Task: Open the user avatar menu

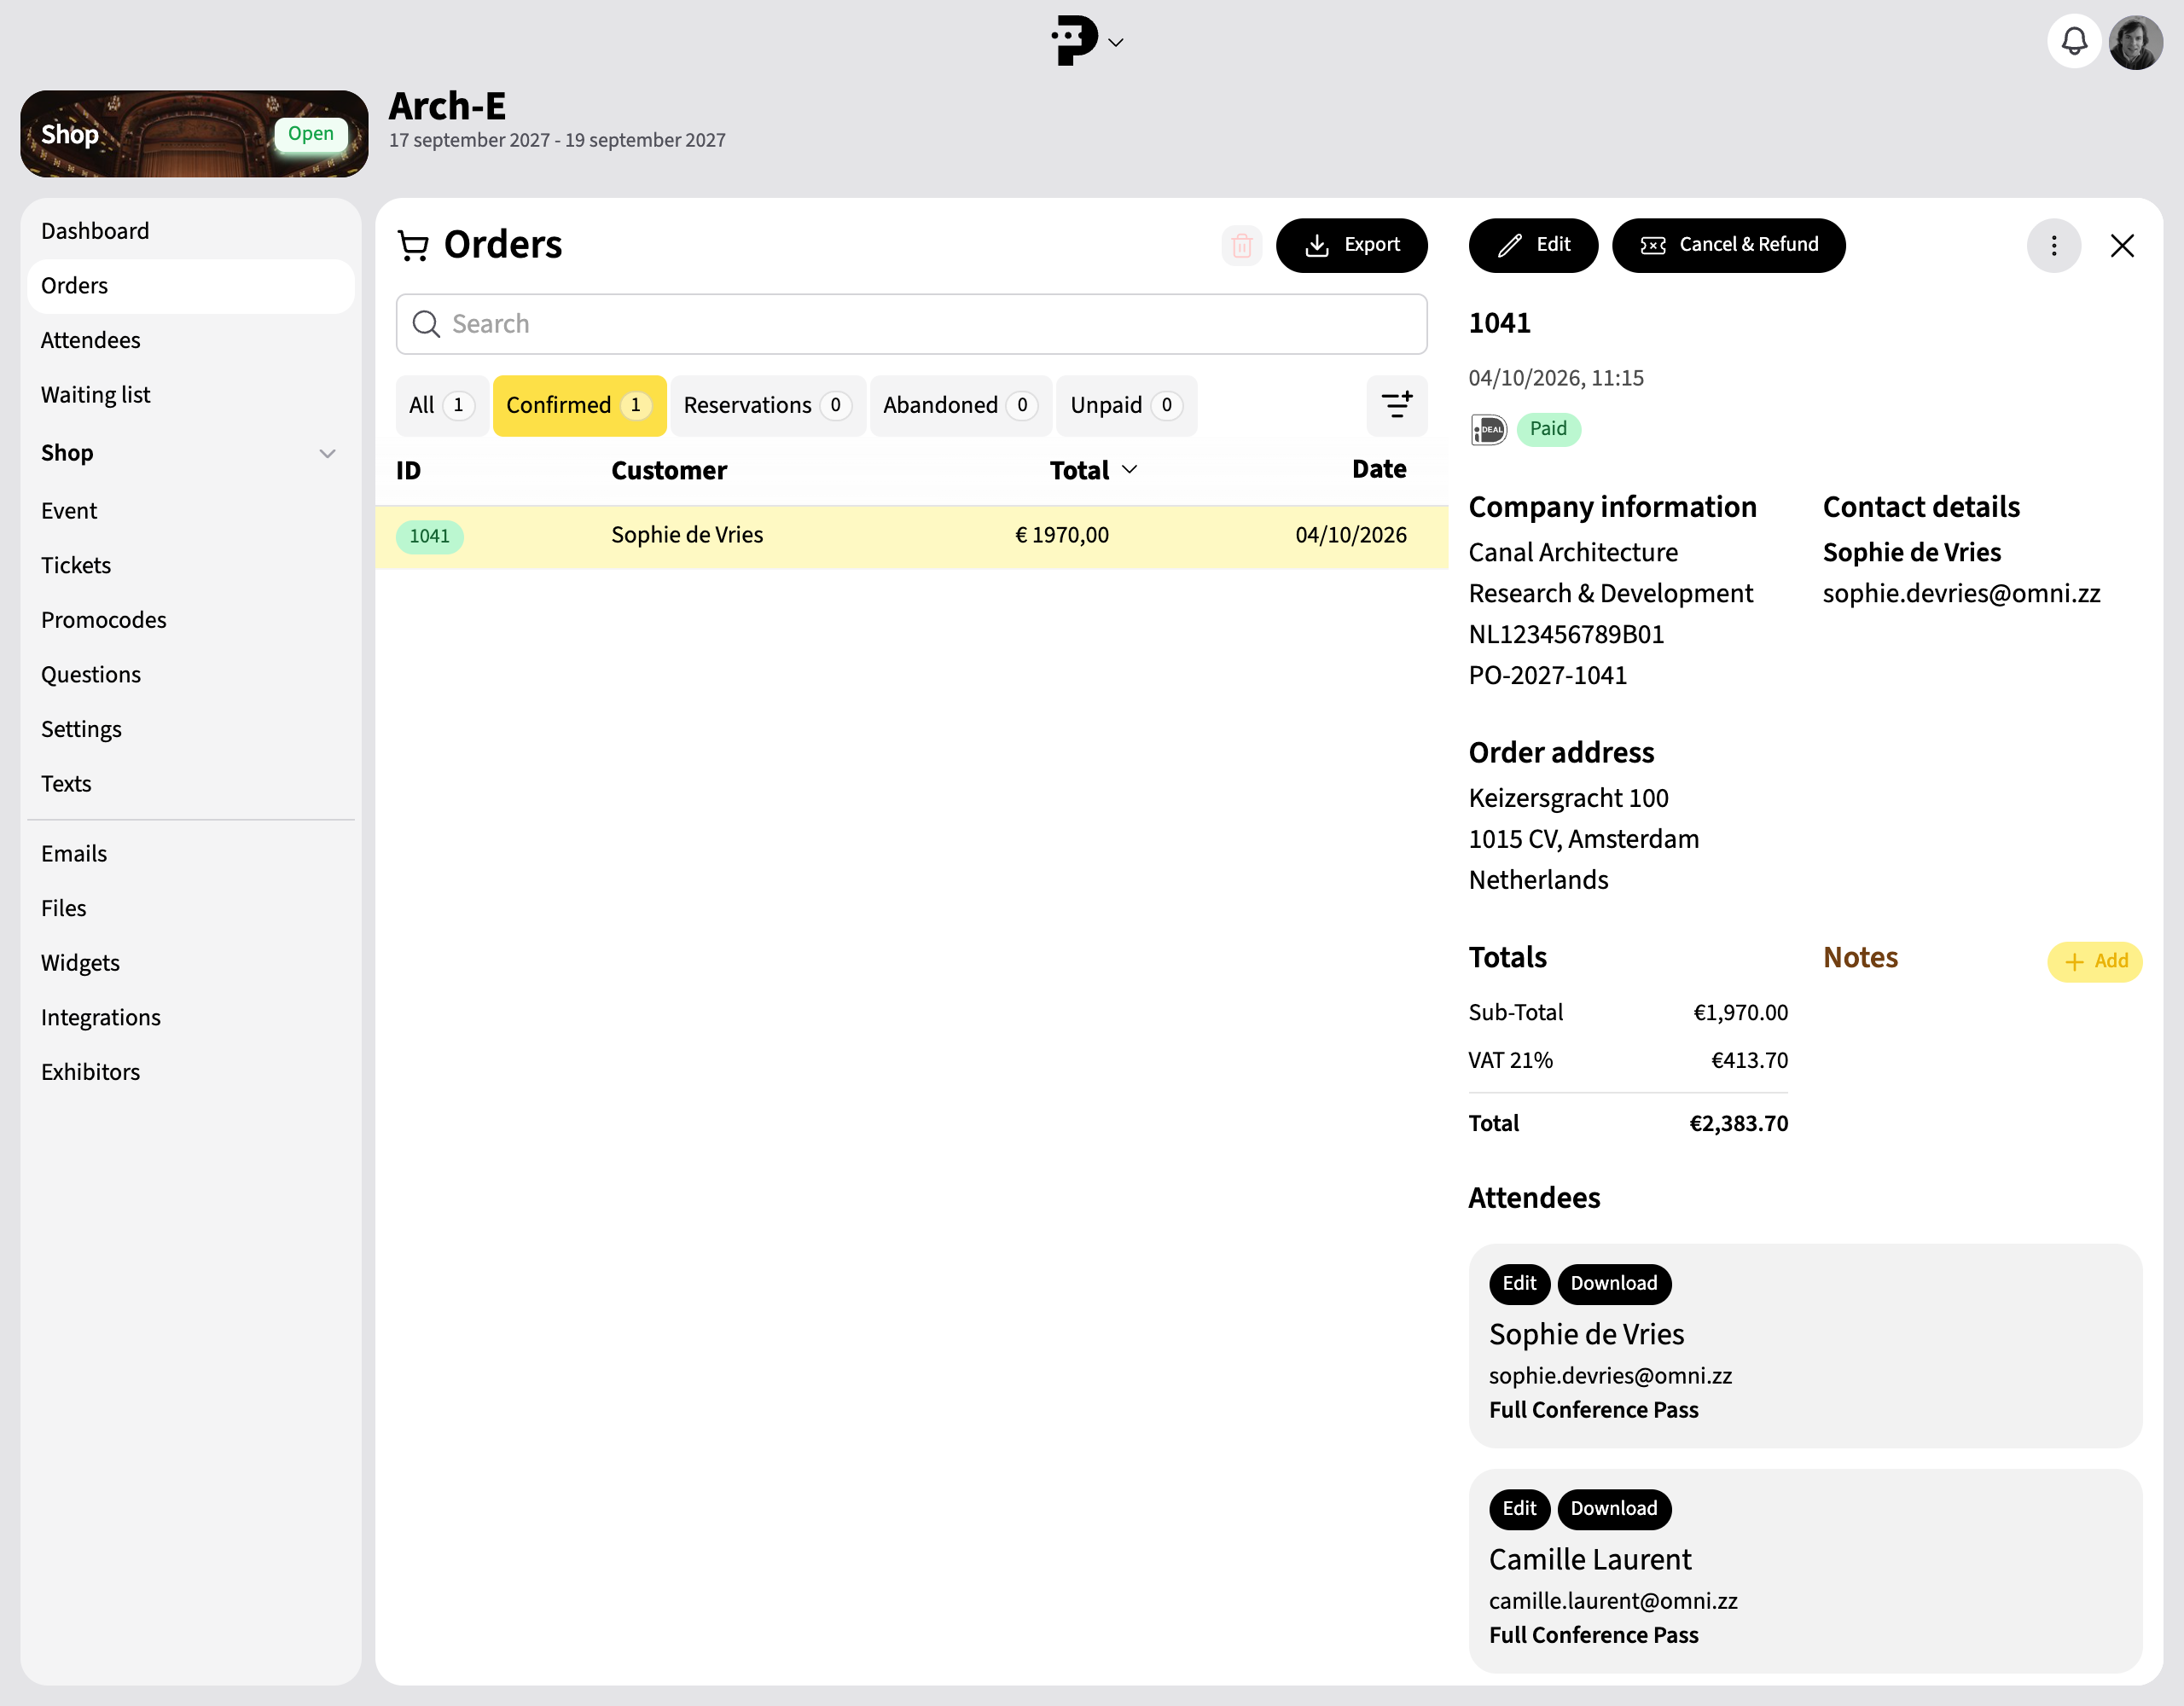Action: coord(2135,41)
